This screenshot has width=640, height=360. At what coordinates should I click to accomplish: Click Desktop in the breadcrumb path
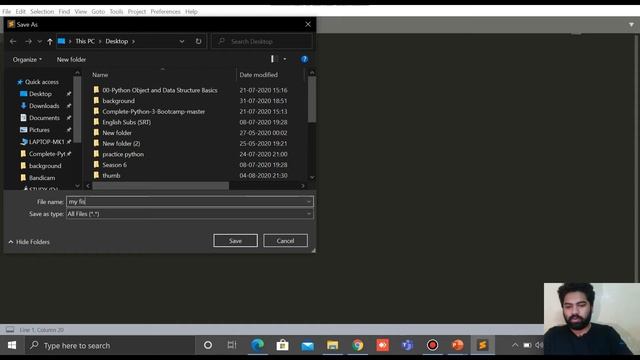pos(117,41)
